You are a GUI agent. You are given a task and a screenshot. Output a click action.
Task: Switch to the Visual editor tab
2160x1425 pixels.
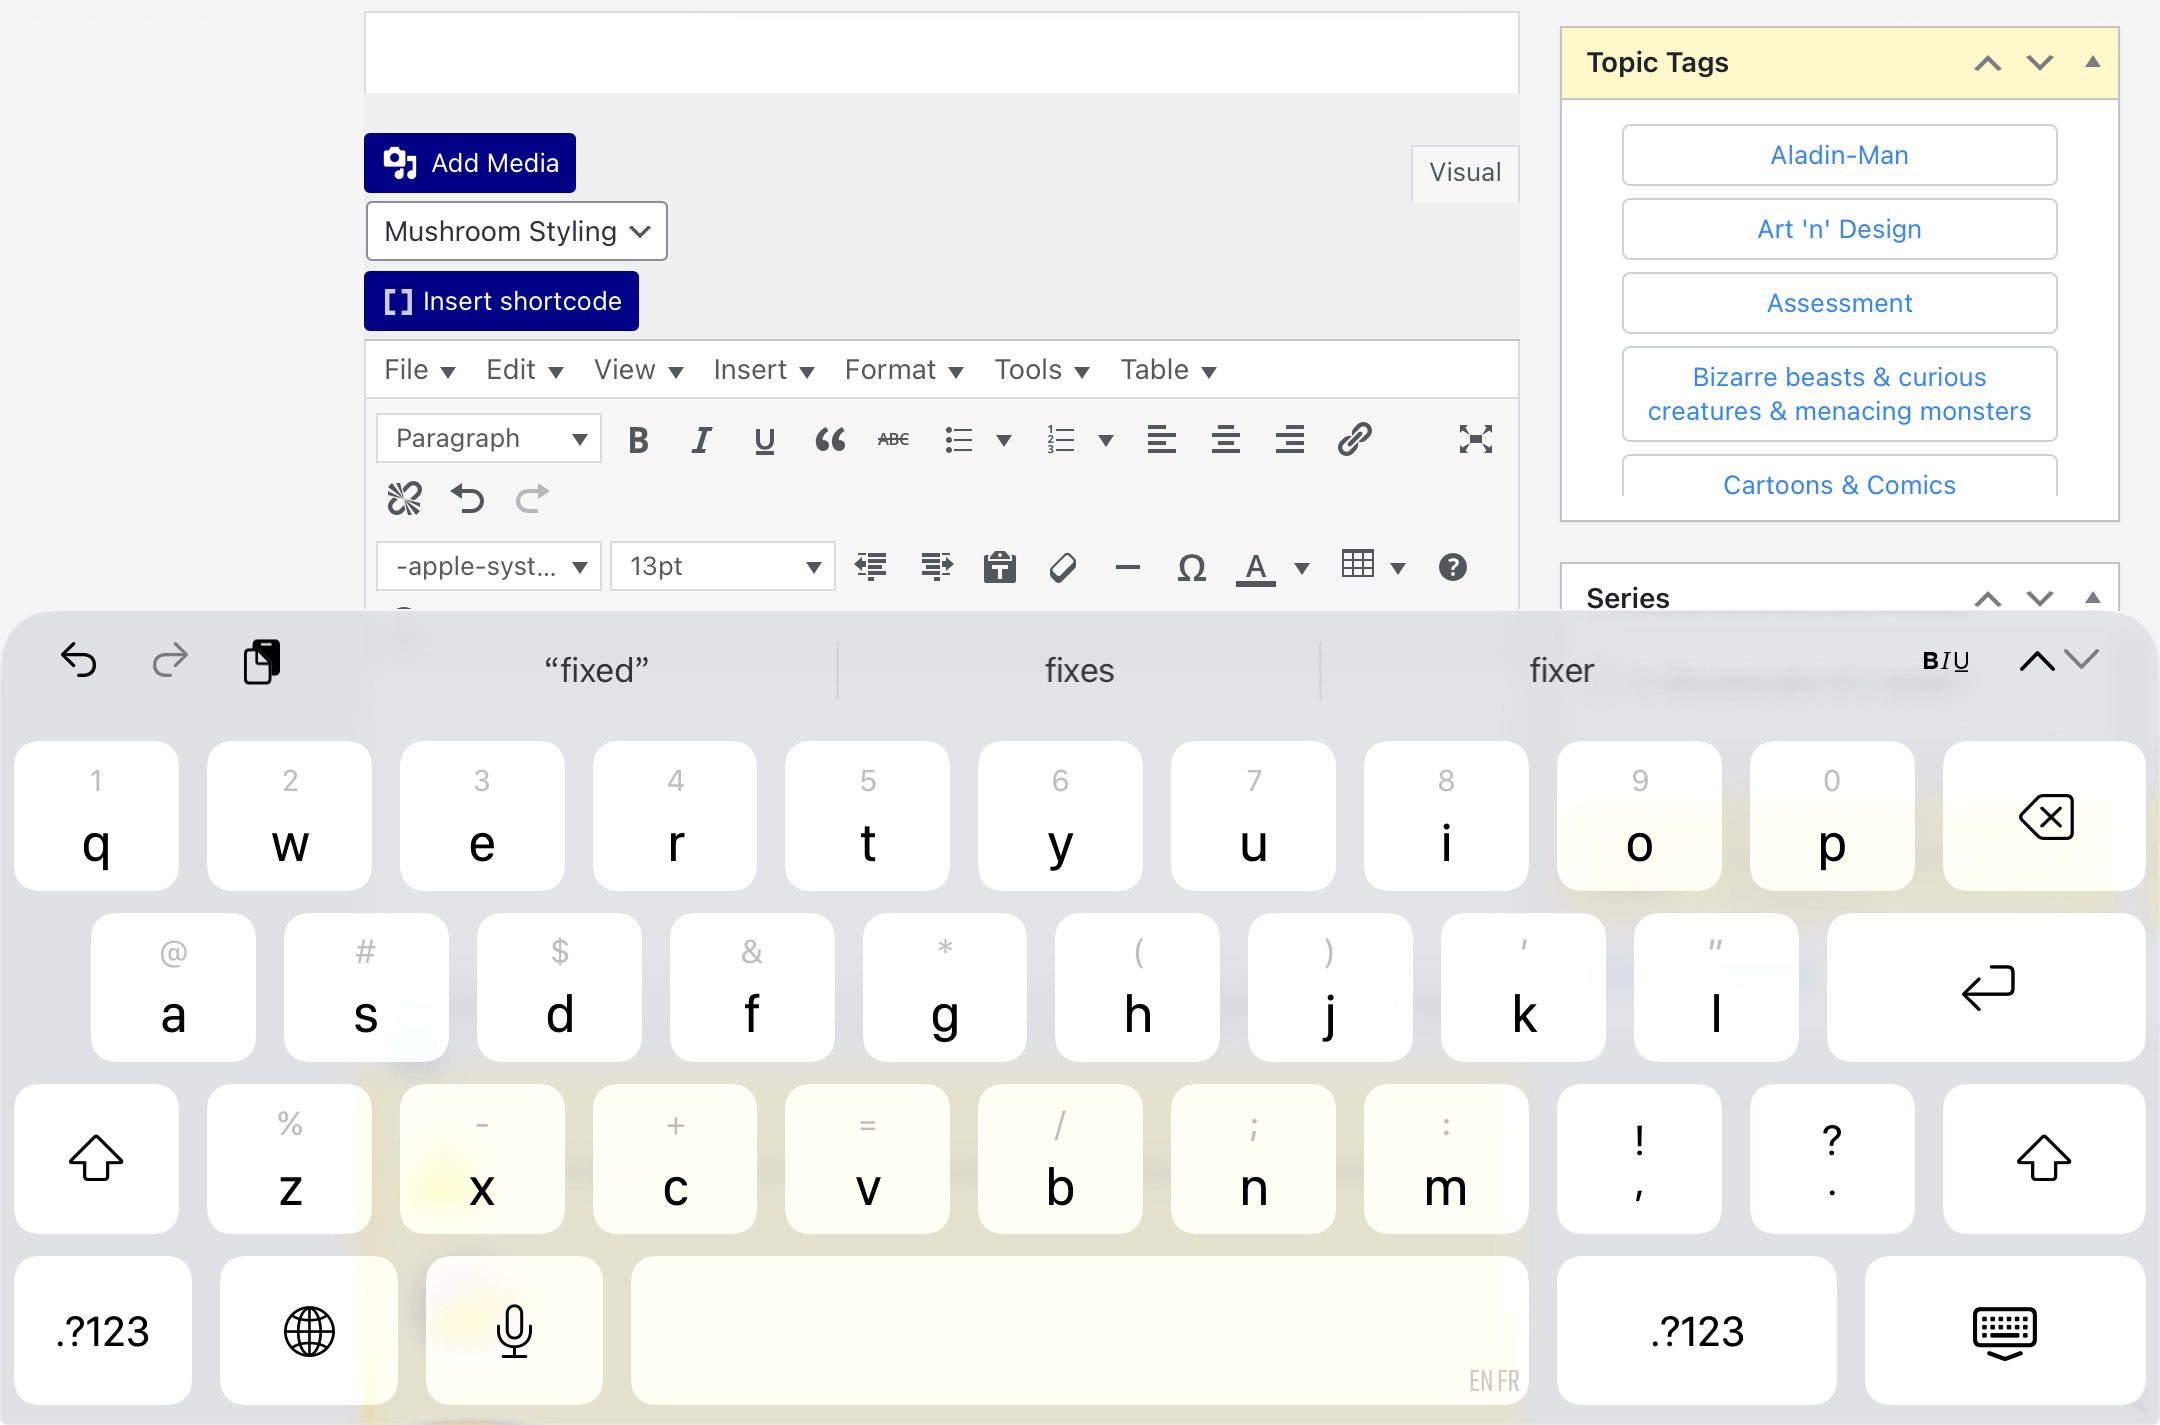click(x=1464, y=173)
